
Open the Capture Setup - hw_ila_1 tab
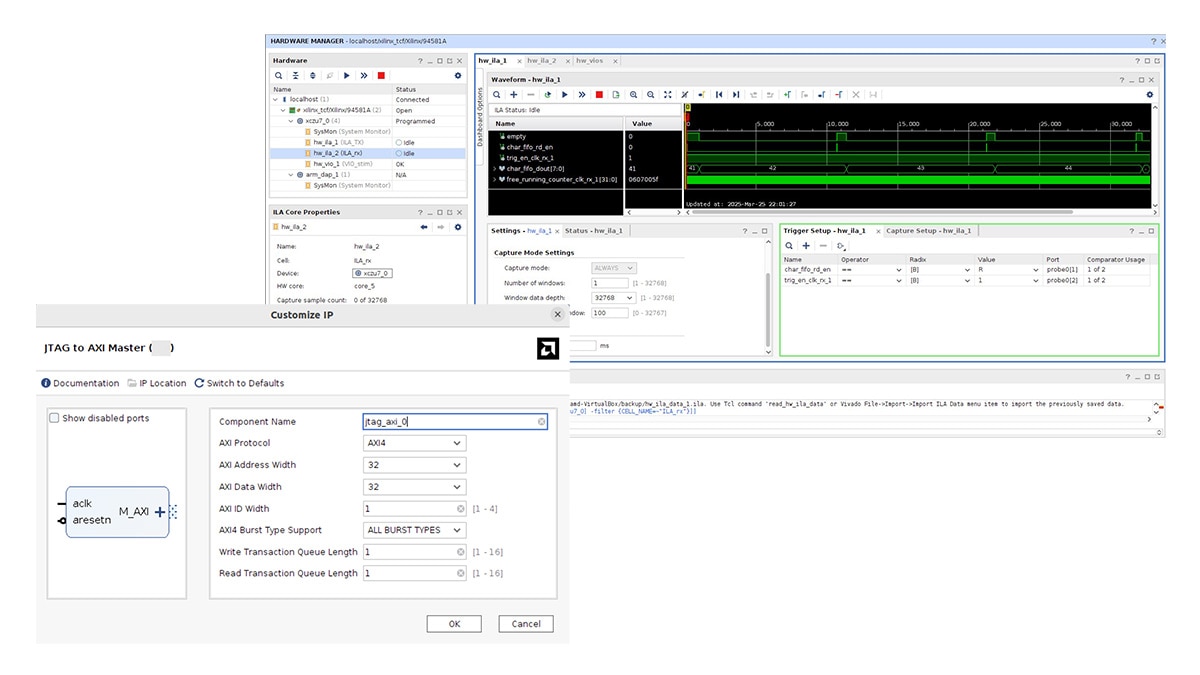(x=928, y=231)
